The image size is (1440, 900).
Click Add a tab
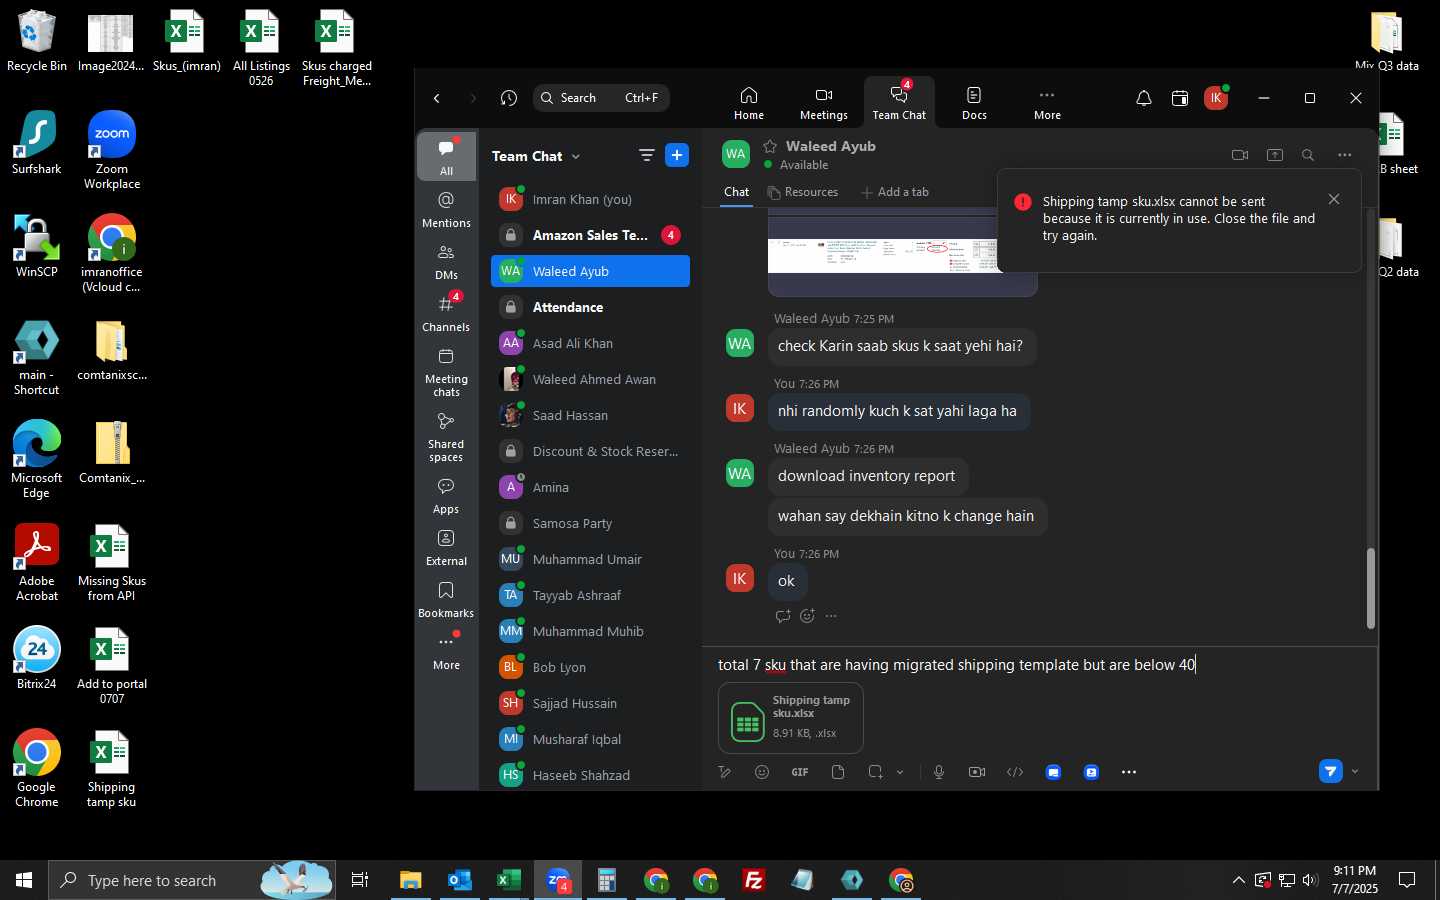click(895, 192)
